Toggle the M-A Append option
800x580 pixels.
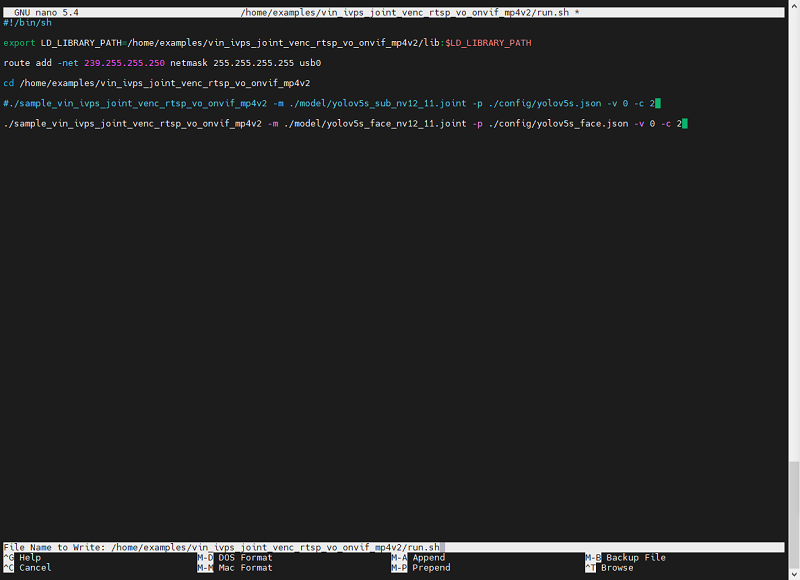(x=418, y=558)
